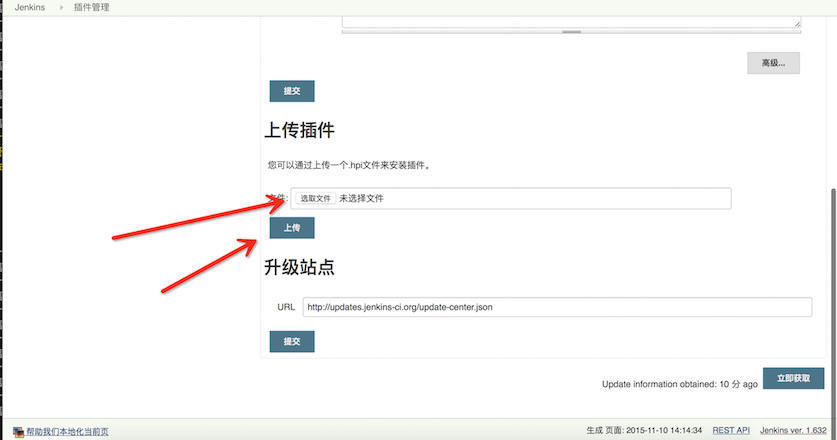Click the horizontal resize bar below the text area

(x=571, y=32)
